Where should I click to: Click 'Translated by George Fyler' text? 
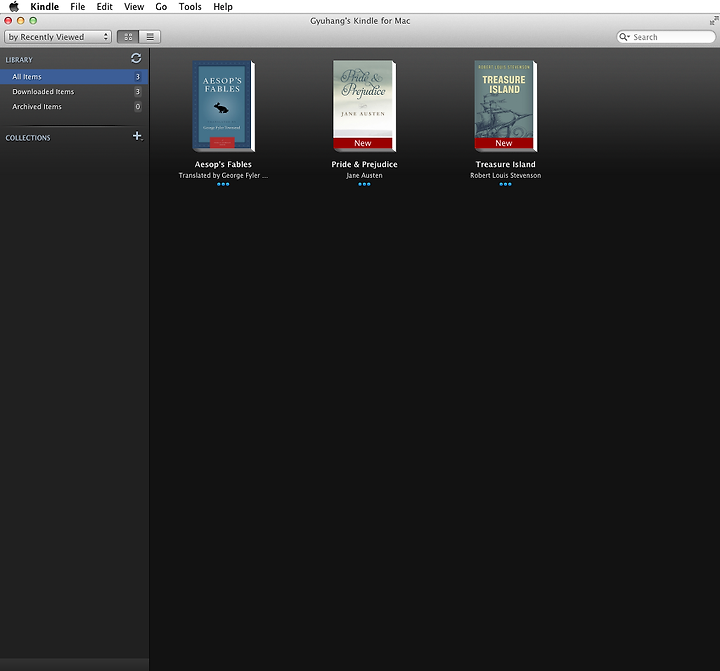(223, 175)
